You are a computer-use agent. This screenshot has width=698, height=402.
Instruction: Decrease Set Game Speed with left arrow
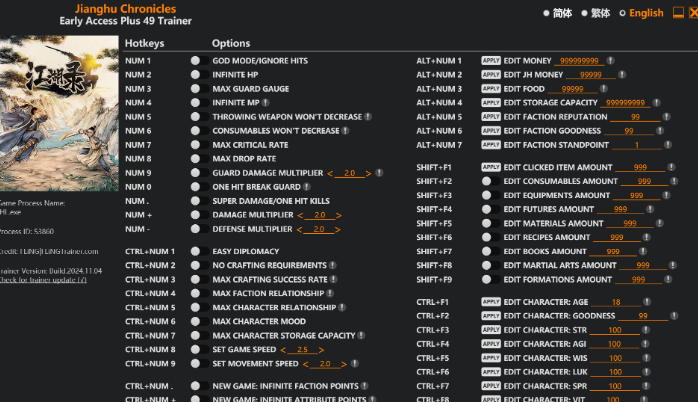(285, 350)
